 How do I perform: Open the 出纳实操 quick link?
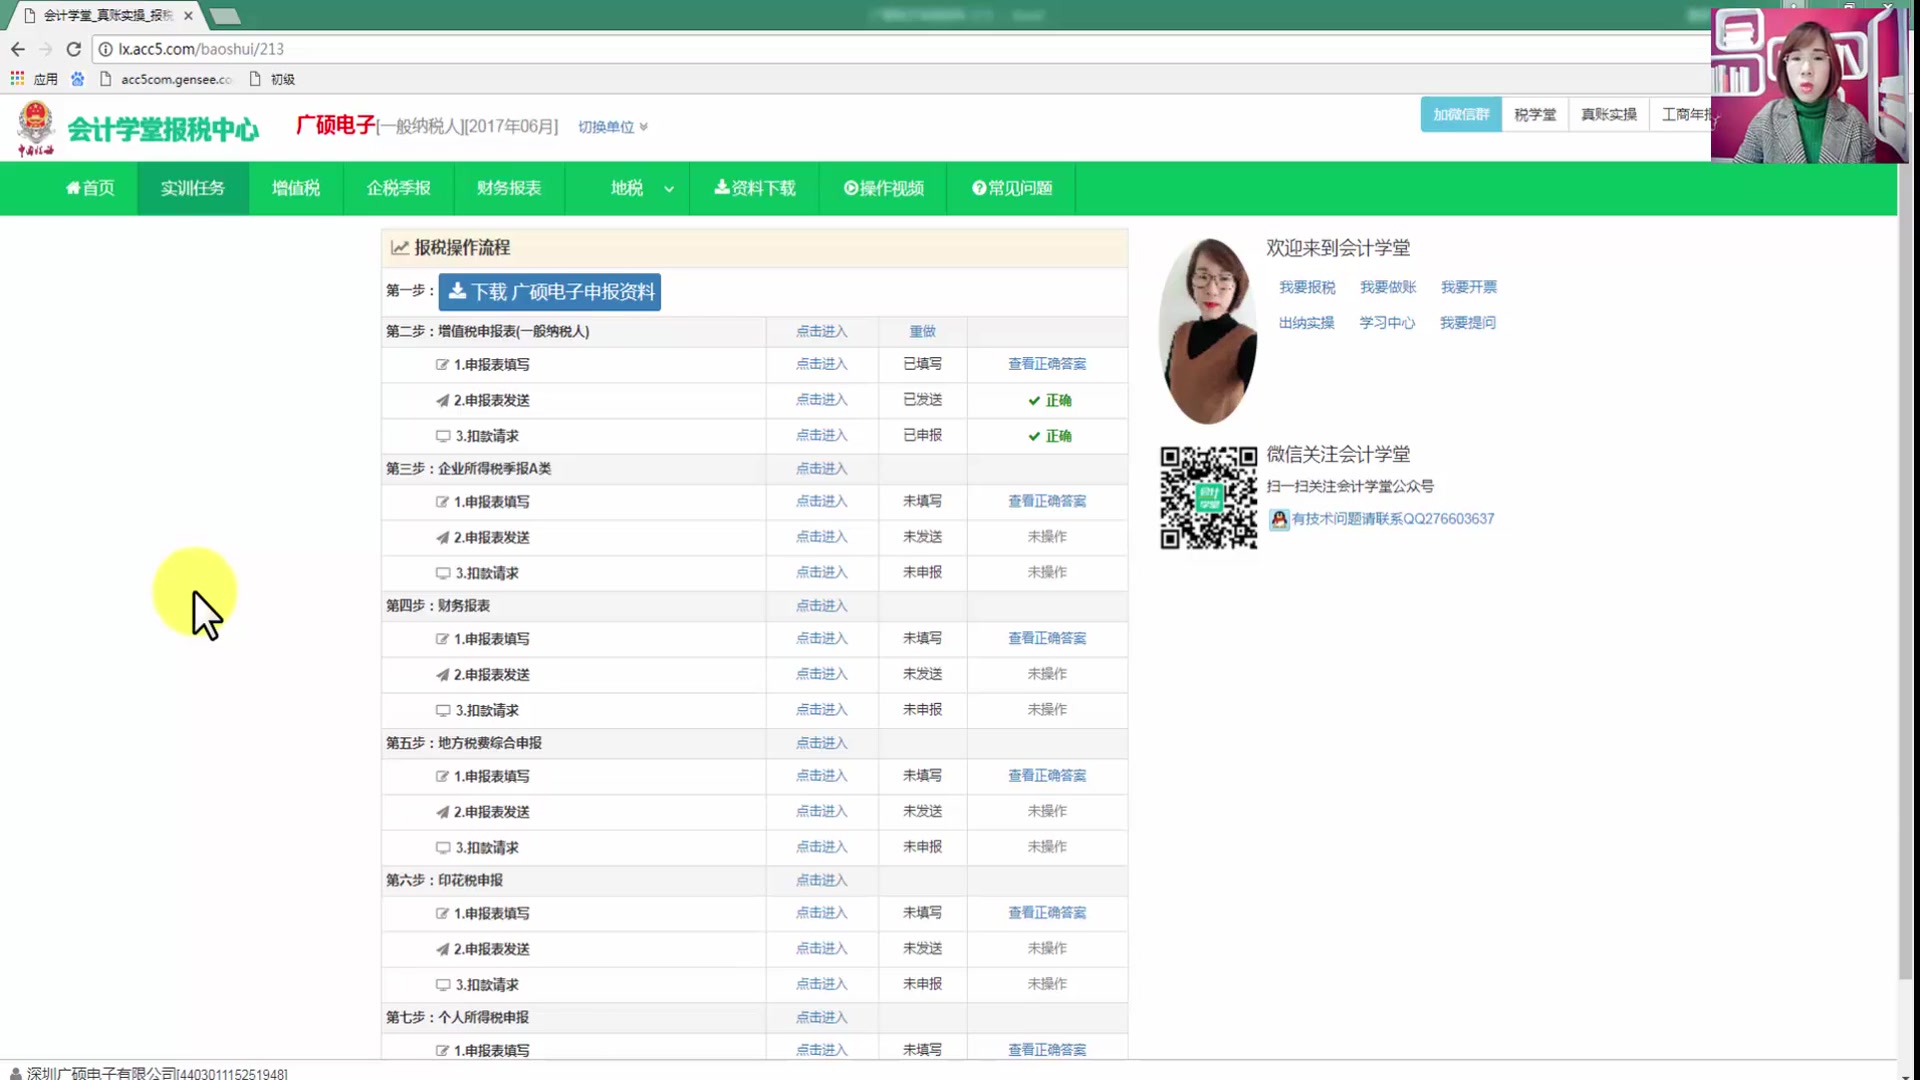click(x=1306, y=322)
